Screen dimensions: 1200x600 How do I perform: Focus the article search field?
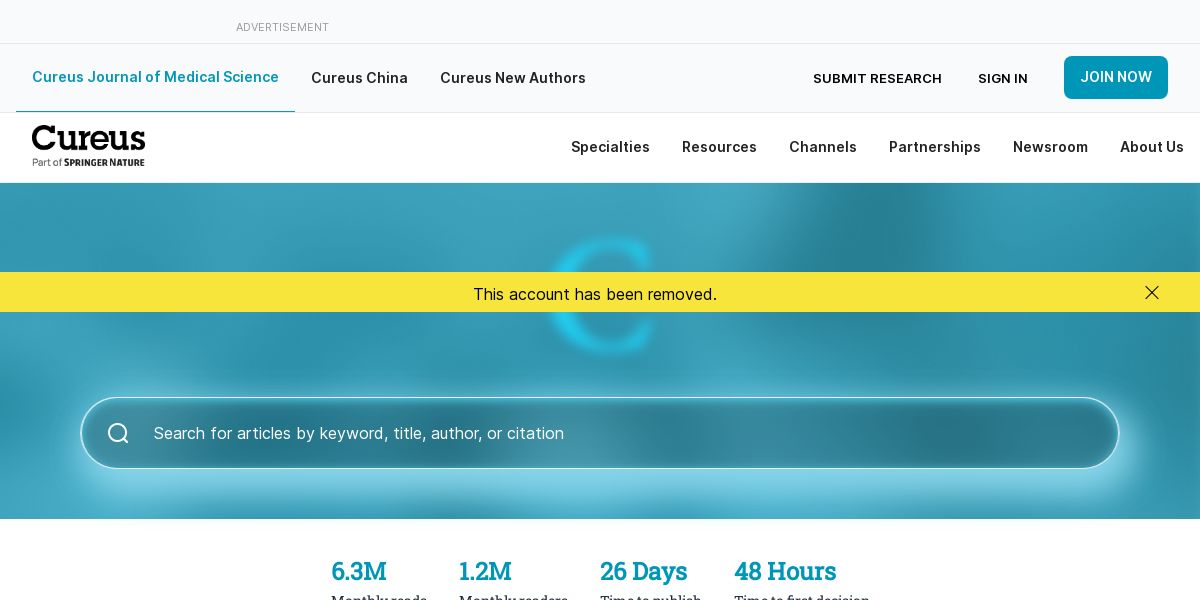point(600,433)
